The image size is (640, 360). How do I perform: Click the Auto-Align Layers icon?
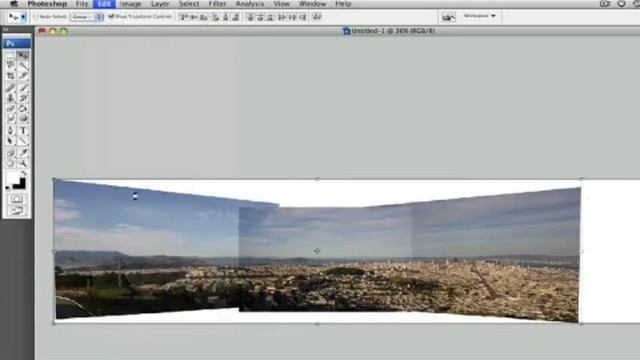click(317, 17)
